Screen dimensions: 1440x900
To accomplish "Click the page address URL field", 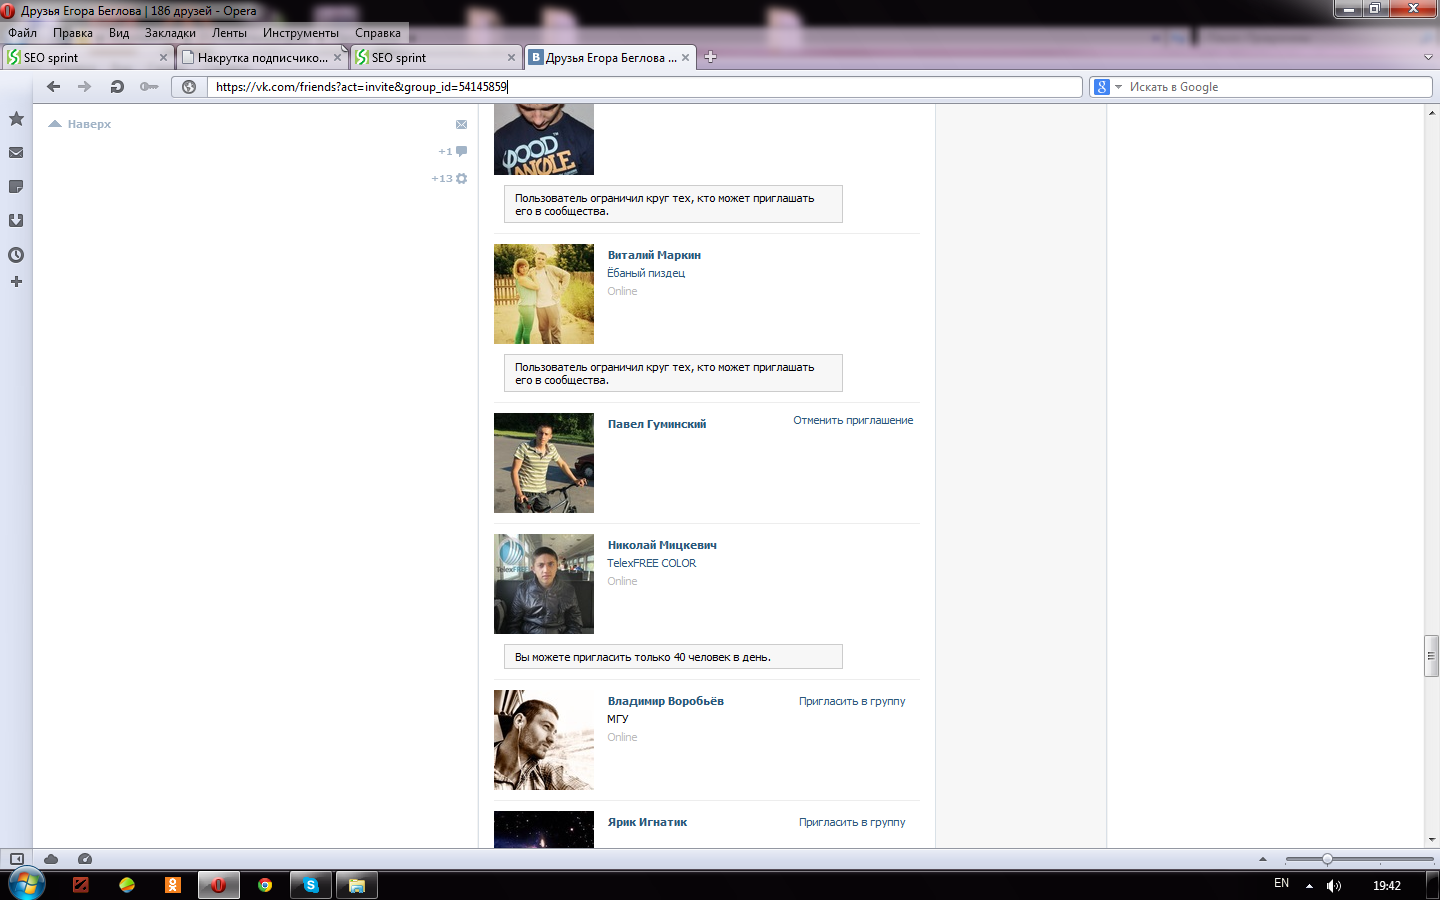I will point(645,87).
